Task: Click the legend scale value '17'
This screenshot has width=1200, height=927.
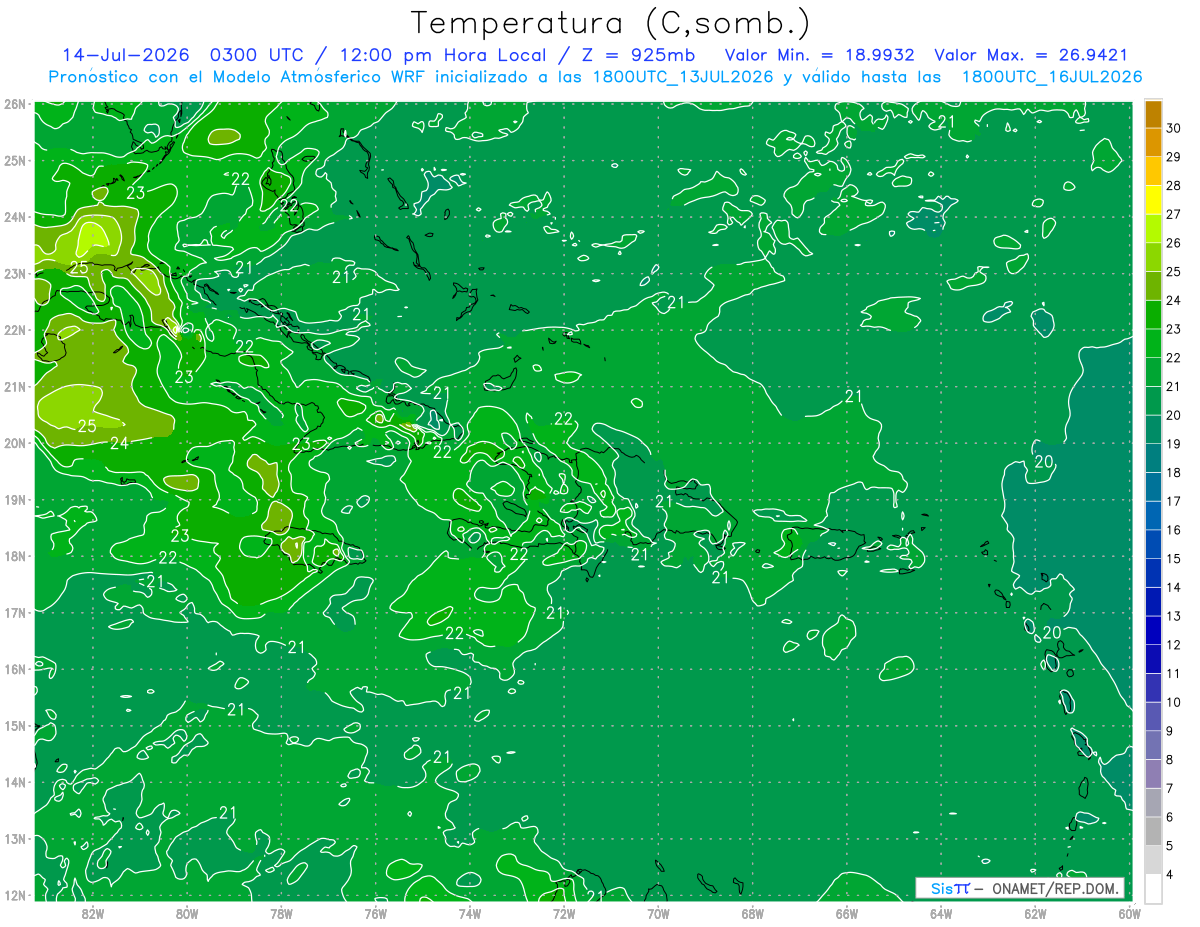Action: coord(1174,501)
